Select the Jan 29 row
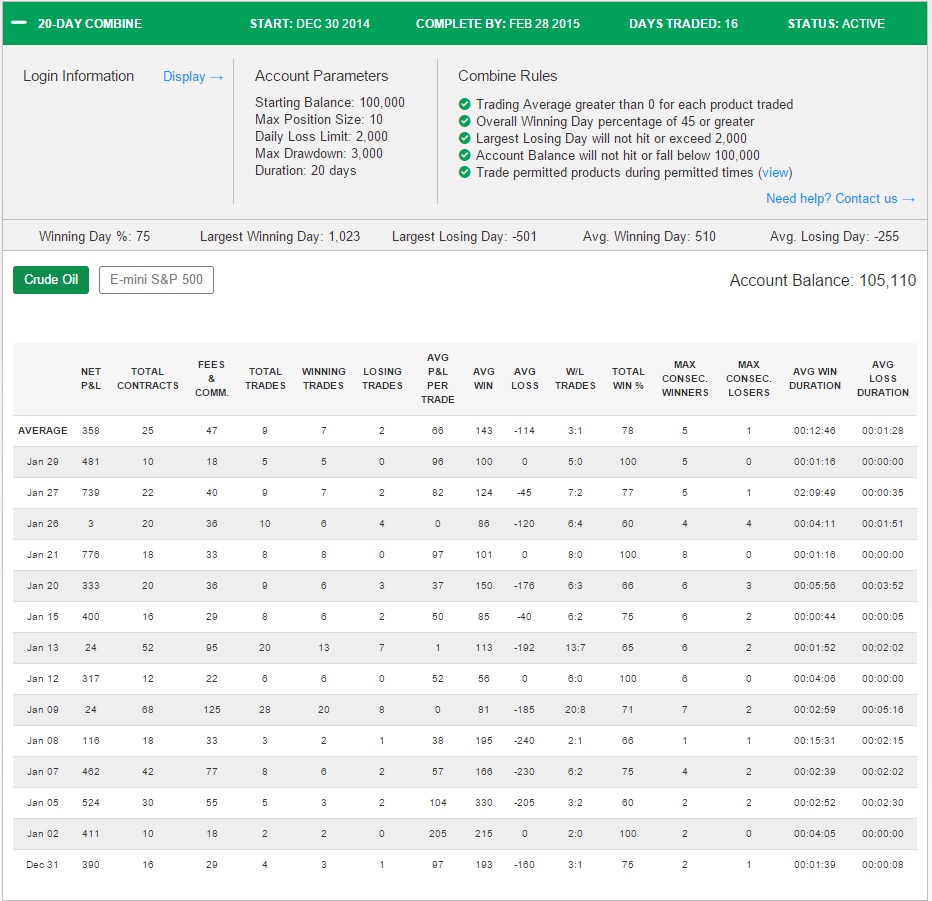This screenshot has width=932, height=901. click(x=465, y=462)
